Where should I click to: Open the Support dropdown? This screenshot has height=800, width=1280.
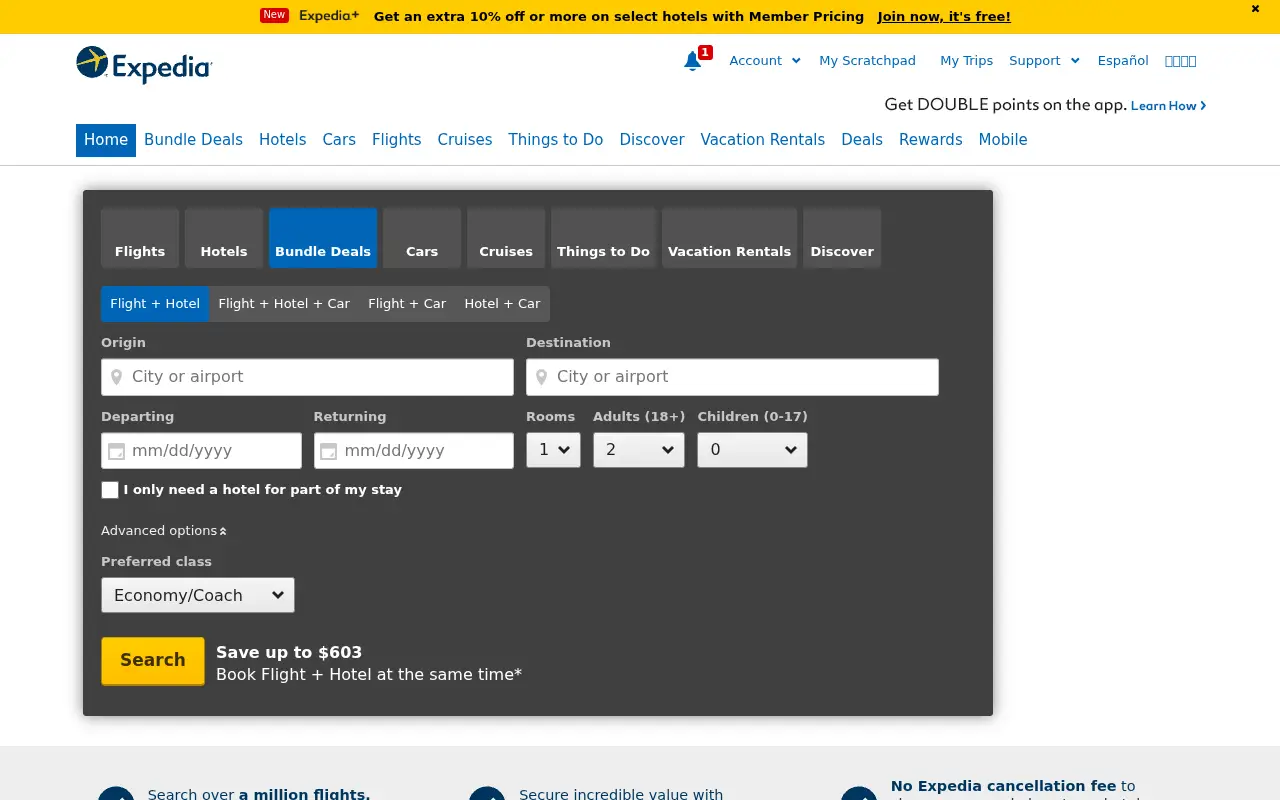click(1044, 61)
